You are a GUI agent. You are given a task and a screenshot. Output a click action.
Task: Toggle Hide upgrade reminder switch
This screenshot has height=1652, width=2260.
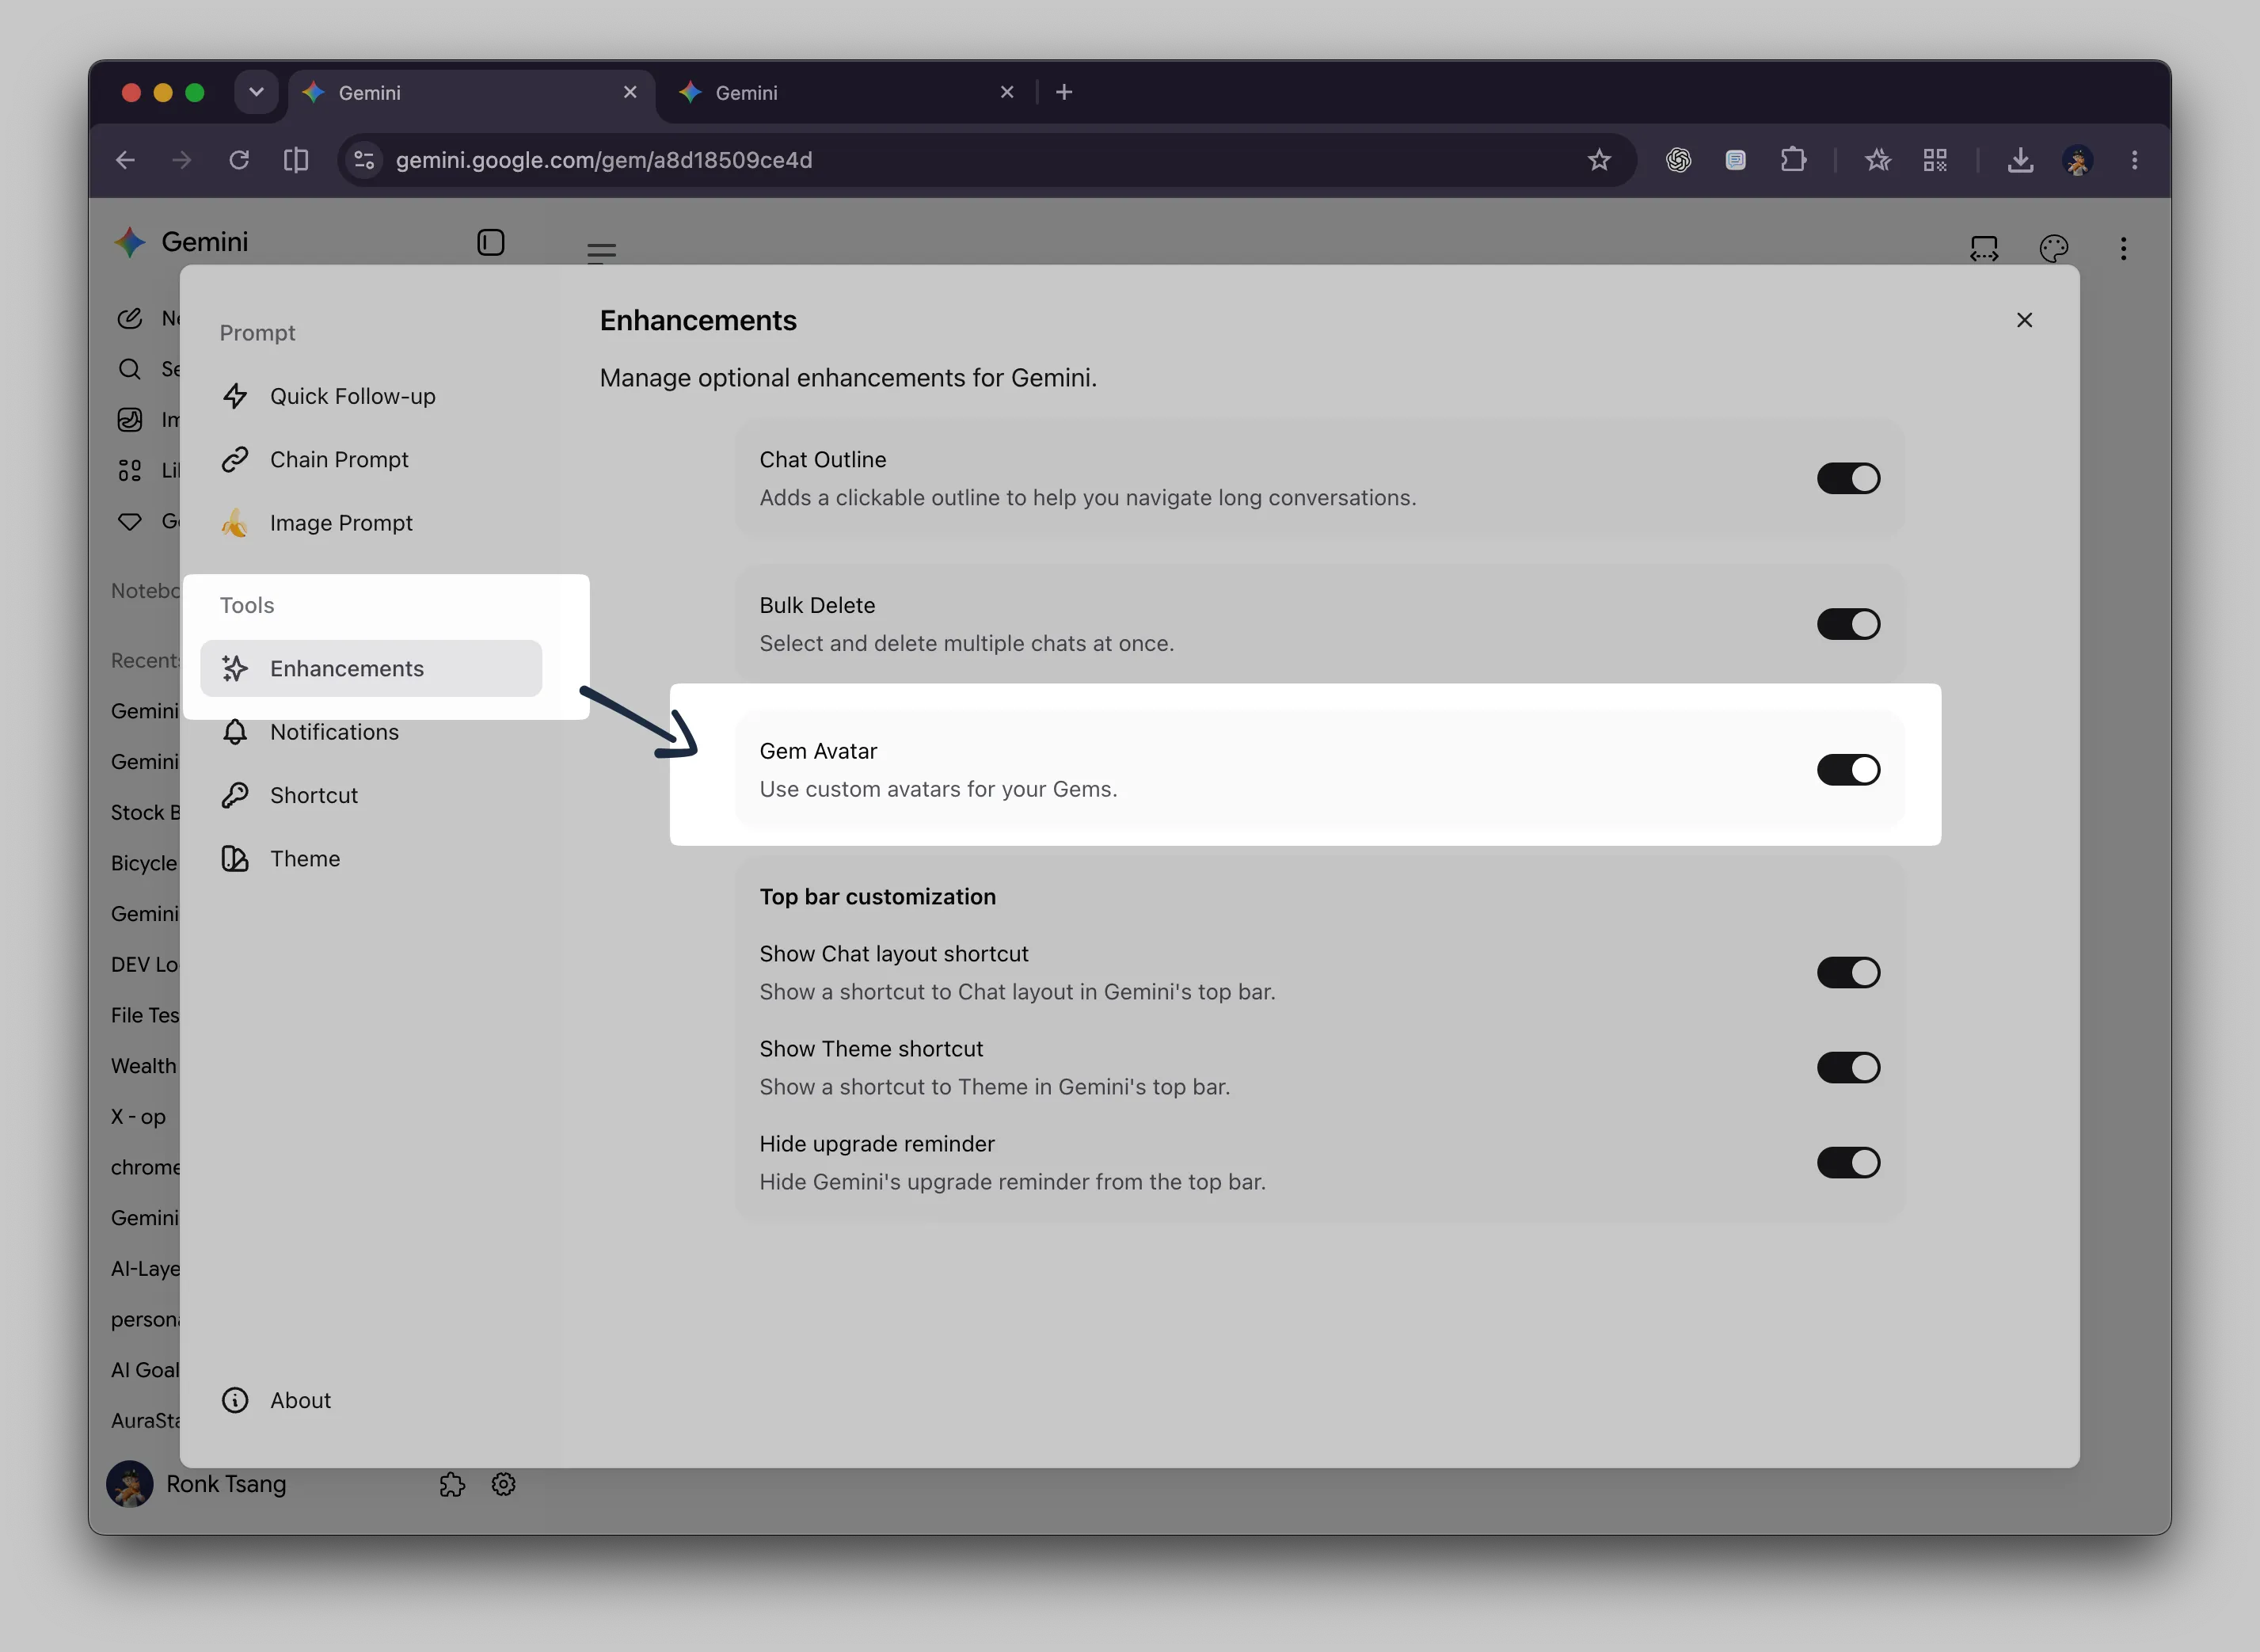pyautogui.click(x=1848, y=1162)
